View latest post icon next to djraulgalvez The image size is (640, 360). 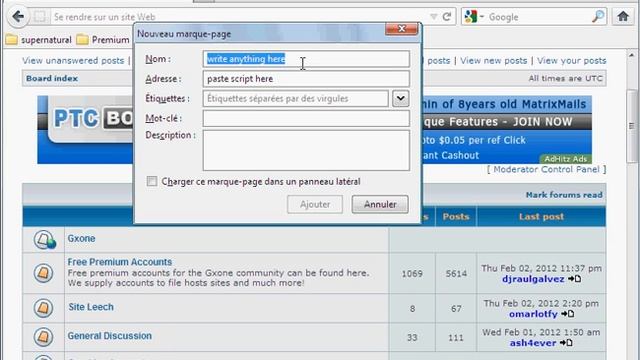pos(575,279)
